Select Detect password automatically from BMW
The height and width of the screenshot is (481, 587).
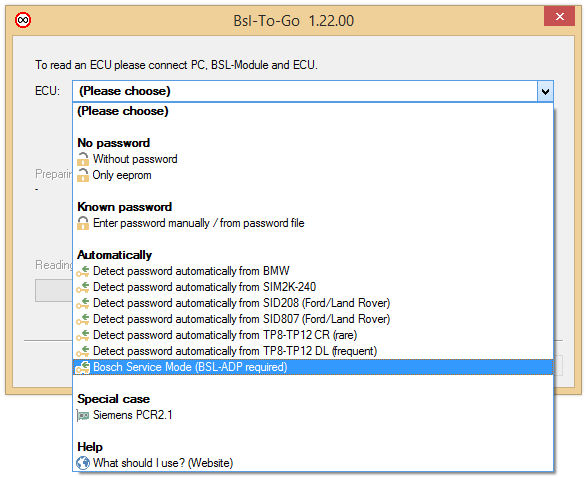(x=313, y=271)
